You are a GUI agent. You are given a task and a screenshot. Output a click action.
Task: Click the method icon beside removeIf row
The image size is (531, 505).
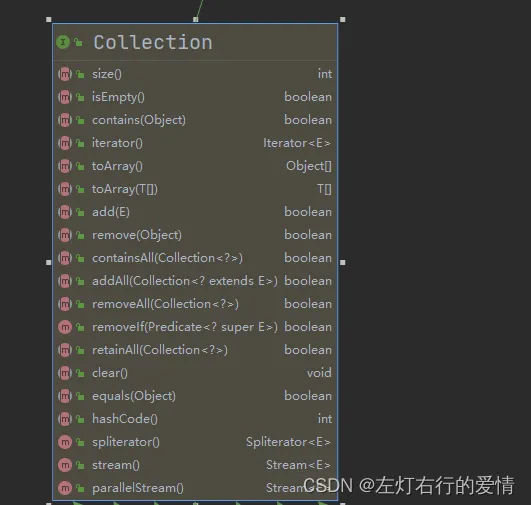[65, 327]
